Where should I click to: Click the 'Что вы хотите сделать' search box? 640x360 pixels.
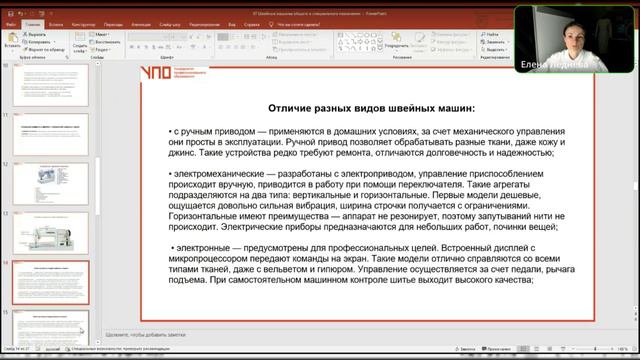(x=295, y=24)
